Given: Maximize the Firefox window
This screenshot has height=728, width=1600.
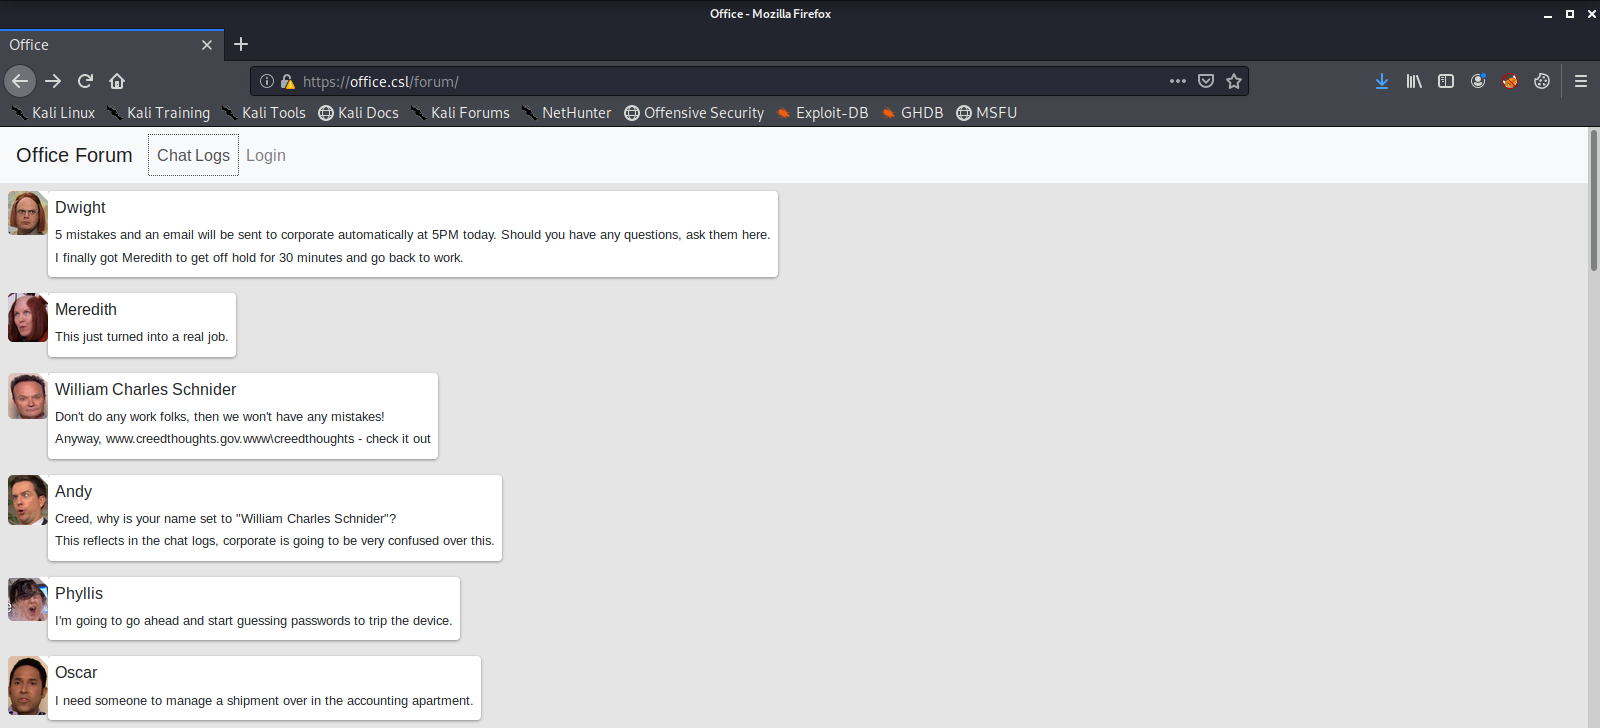Looking at the screenshot, I should (1570, 14).
